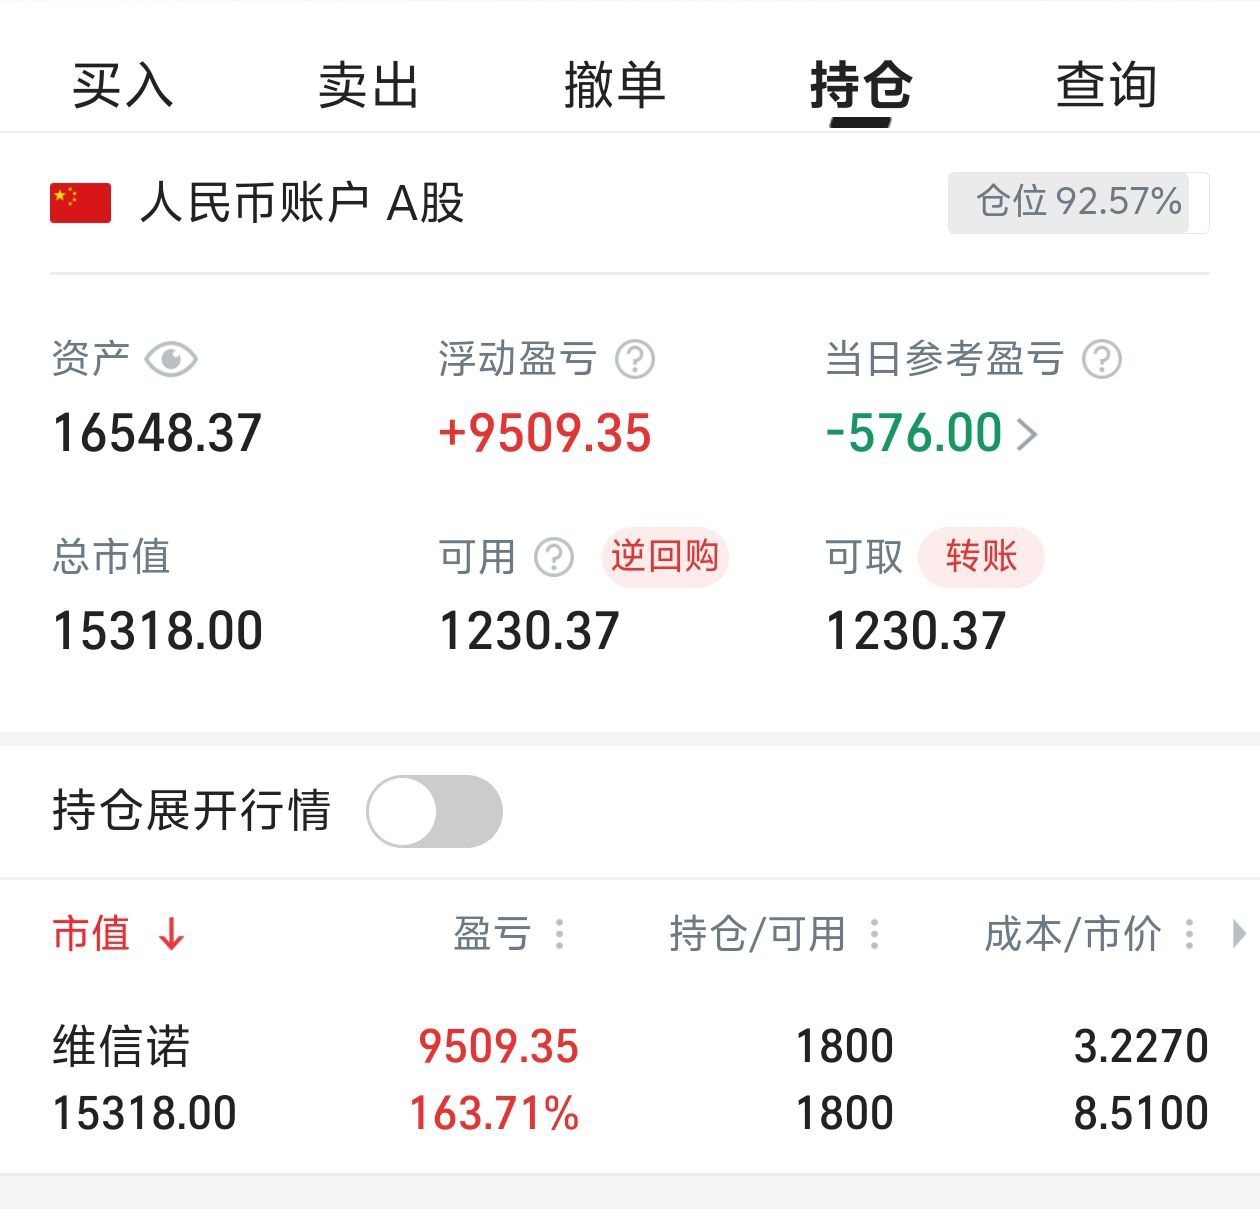1260x1209 pixels.
Task: Toggle asset visibility eye icon
Action: click(x=171, y=359)
